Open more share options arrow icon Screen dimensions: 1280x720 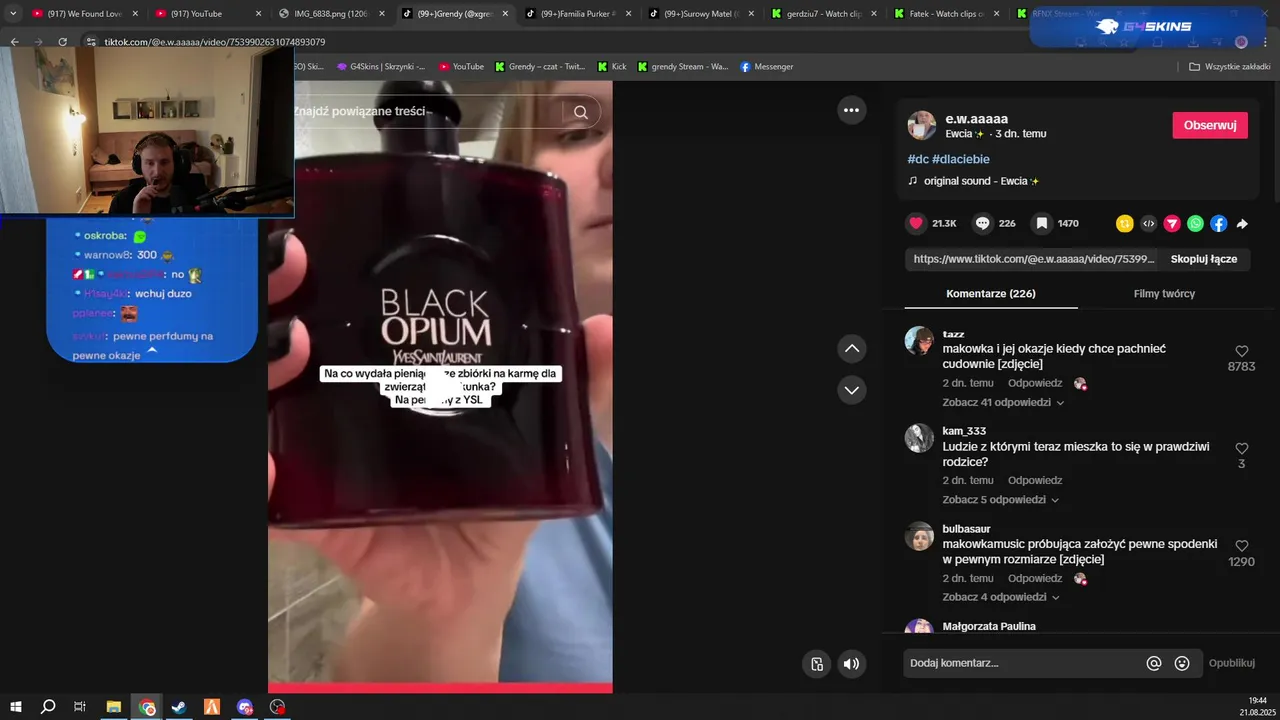pos(1242,224)
